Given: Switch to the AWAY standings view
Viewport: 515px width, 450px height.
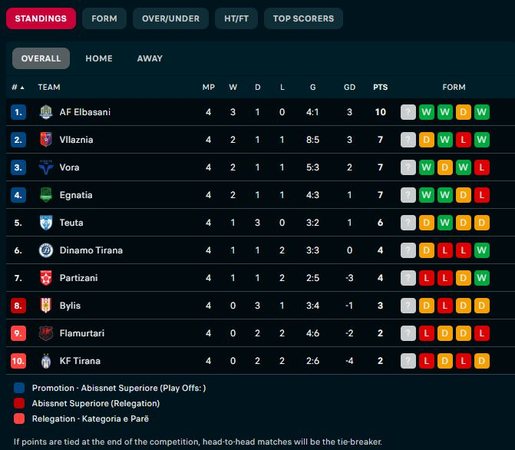Looking at the screenshot, I should click(150, 58).
